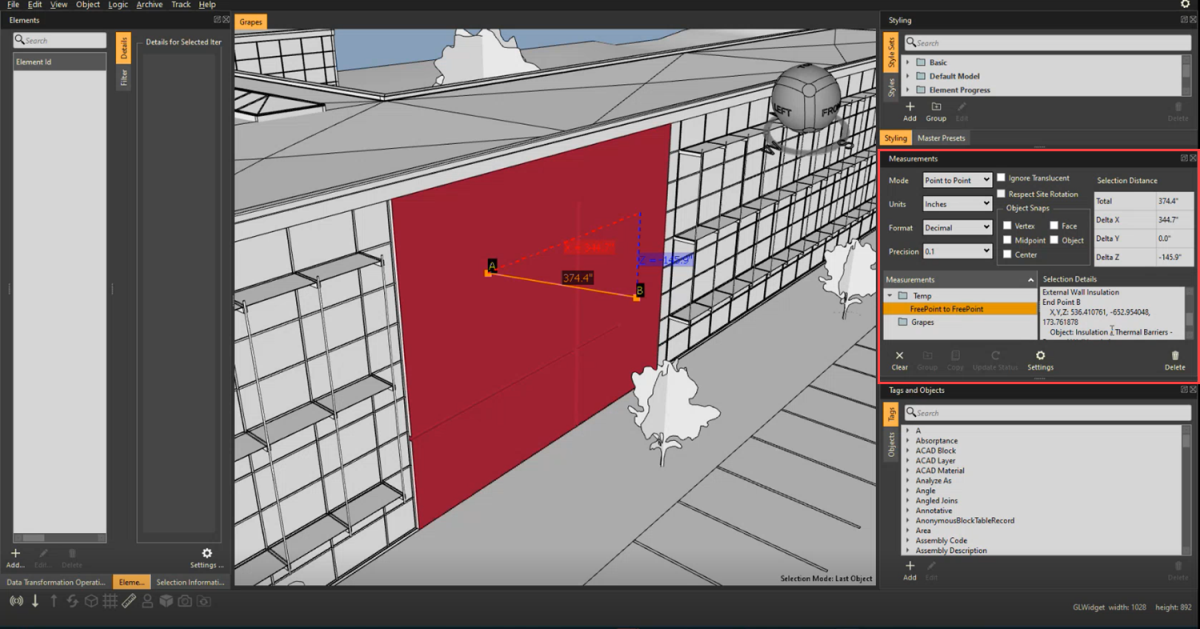Switch to the Filter vertical tab in Elements
The height and width of the screenshot is (629, 1200).
[x=124, y=78]
